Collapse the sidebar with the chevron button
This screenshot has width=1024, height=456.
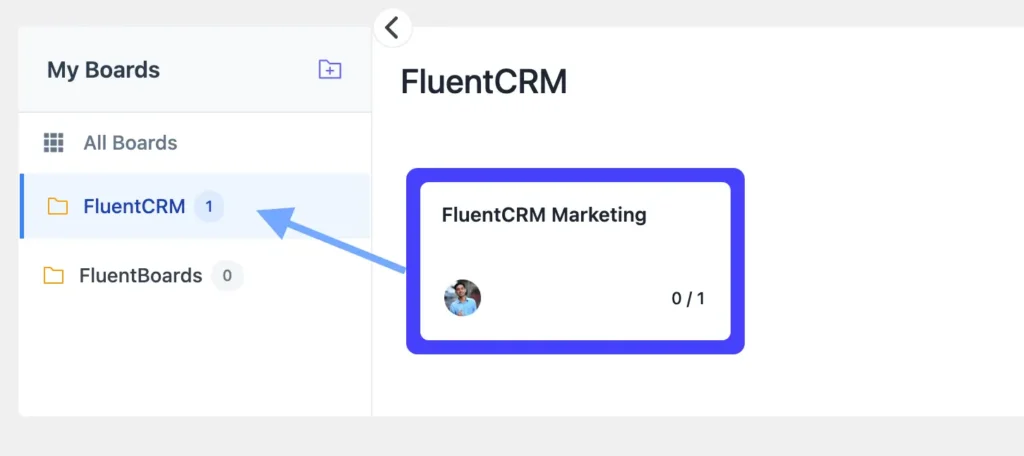coord(392,27)
